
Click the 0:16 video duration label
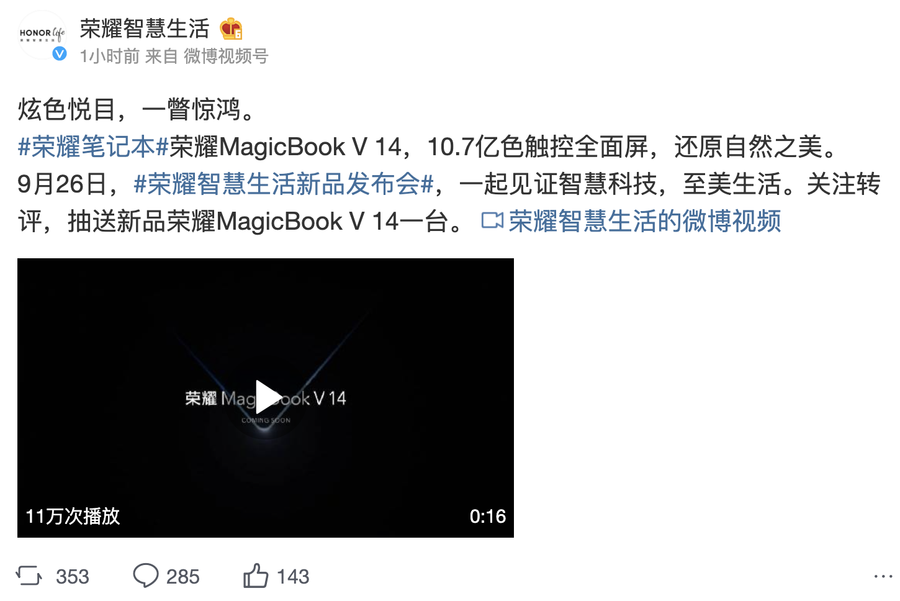point(487,516)
